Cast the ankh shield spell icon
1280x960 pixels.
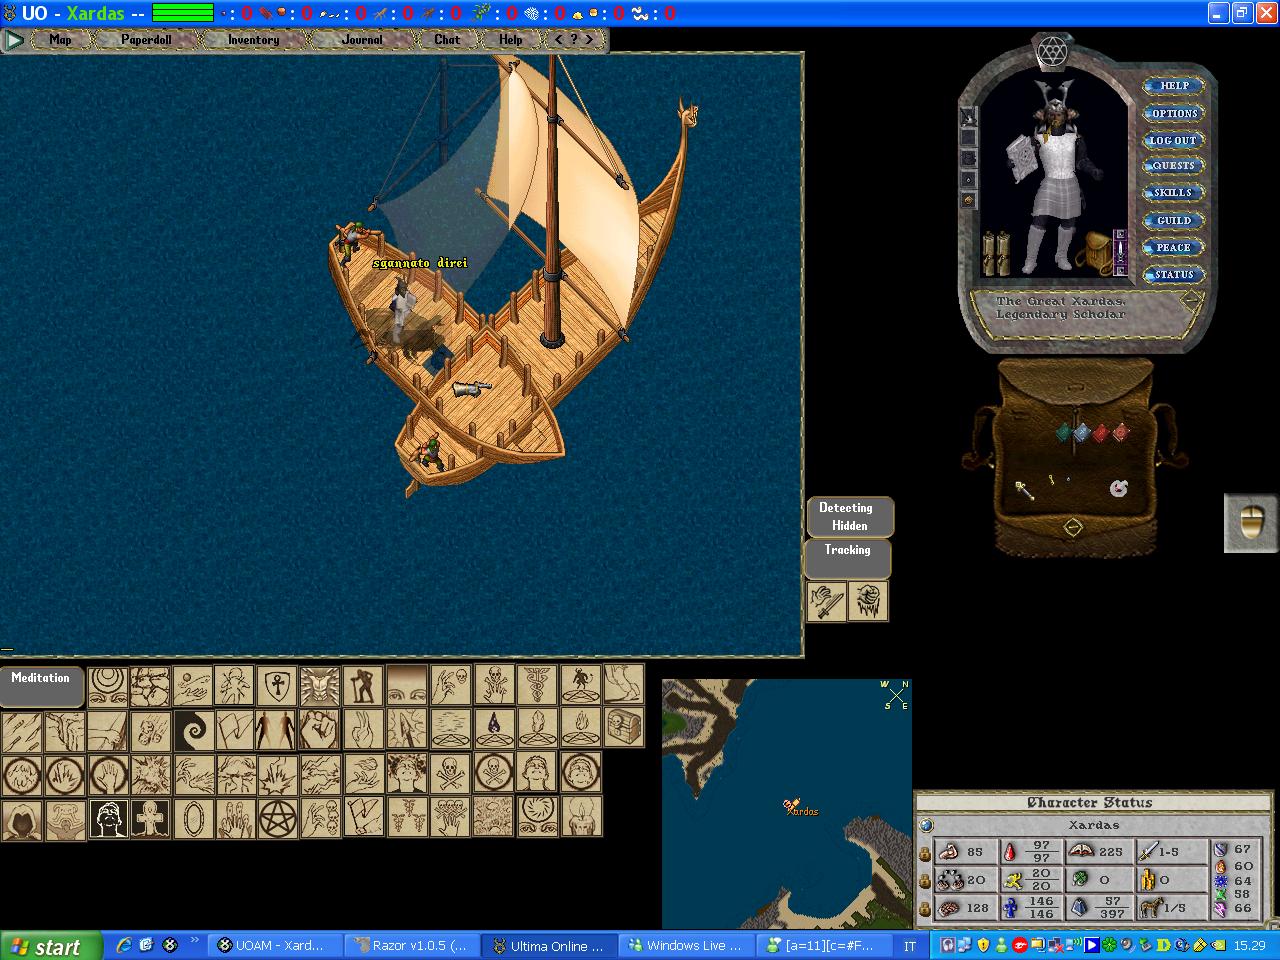[277, 686]
